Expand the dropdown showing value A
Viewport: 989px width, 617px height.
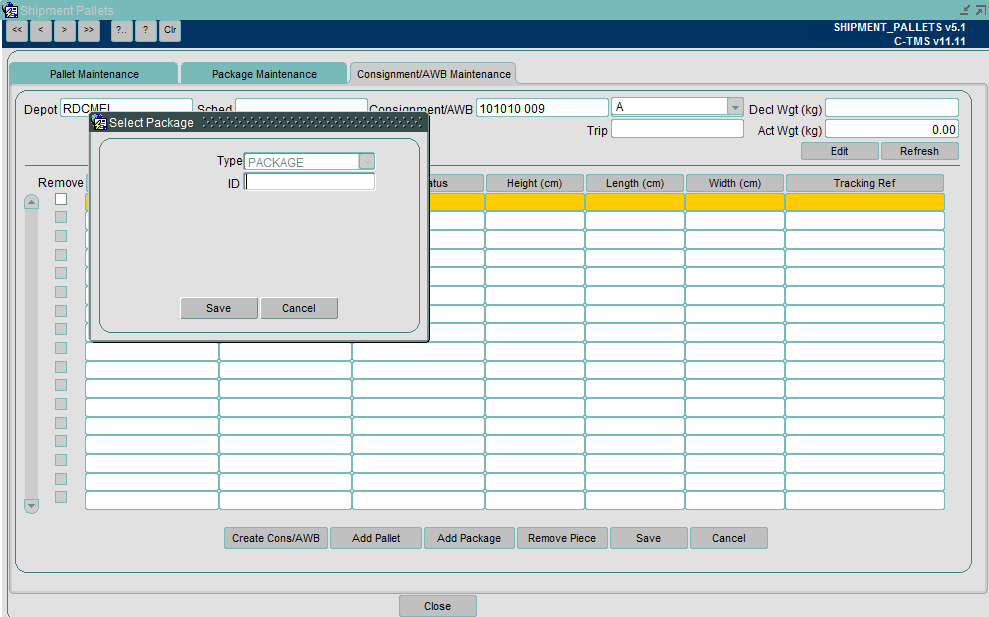[735, 107]
